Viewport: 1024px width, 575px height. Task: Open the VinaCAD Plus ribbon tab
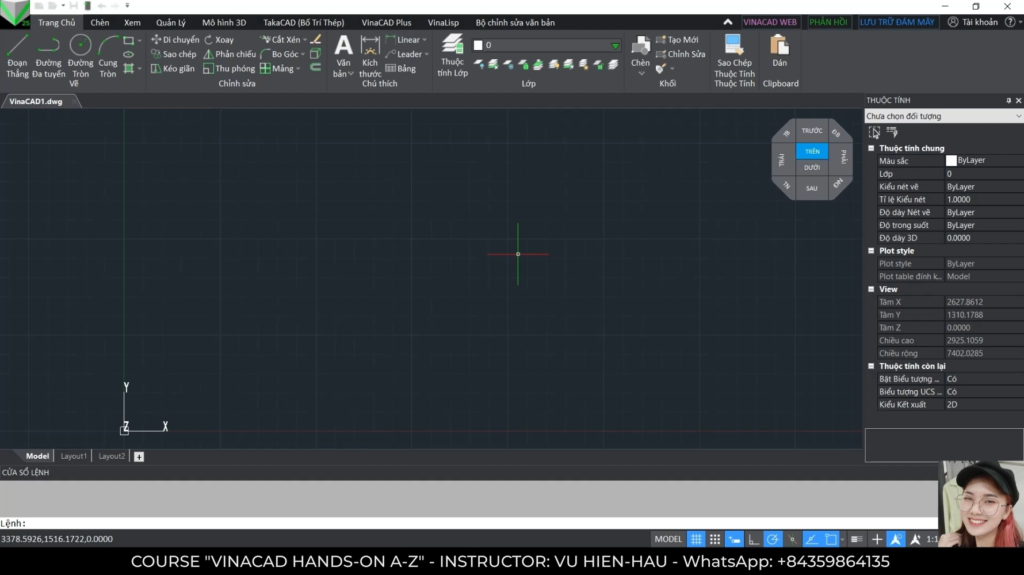(386, 22)
